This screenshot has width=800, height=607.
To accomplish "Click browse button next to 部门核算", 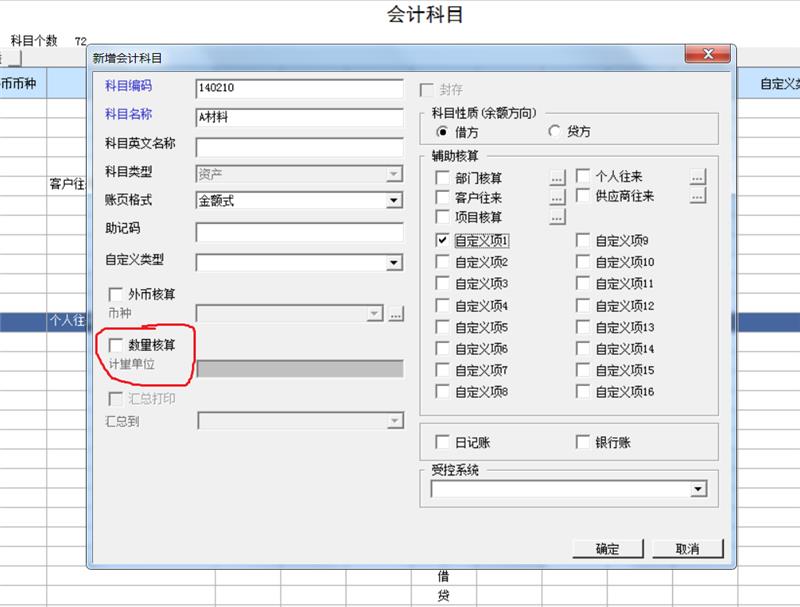I will point(557,177).
